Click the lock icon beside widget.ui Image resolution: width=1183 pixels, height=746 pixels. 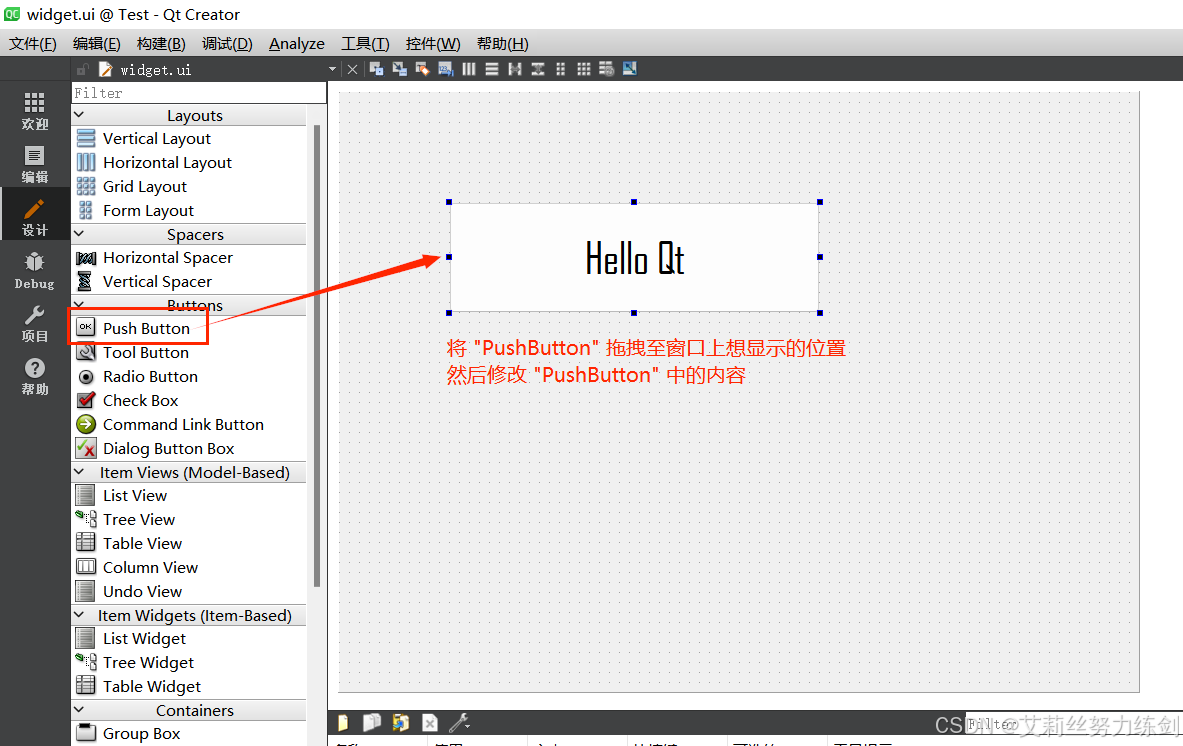pos(83,69)
